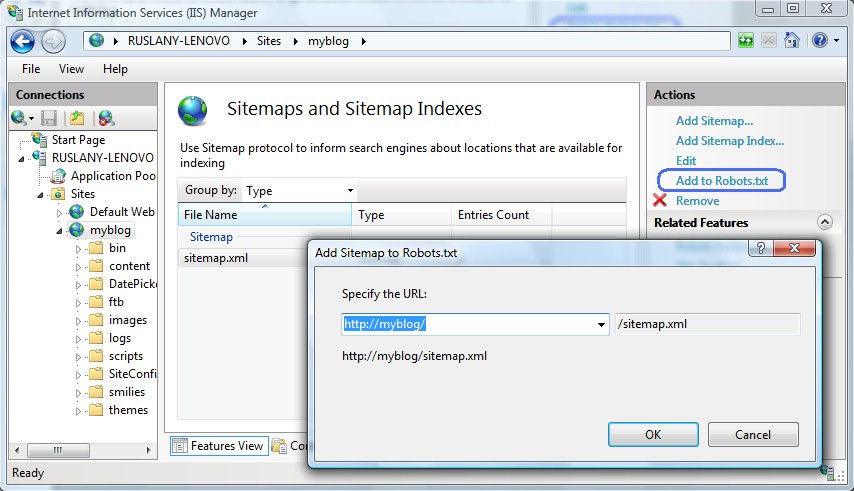The image size is (854, 491).
Task: Sort by the Entries Count column header
Action: (502, 215)
